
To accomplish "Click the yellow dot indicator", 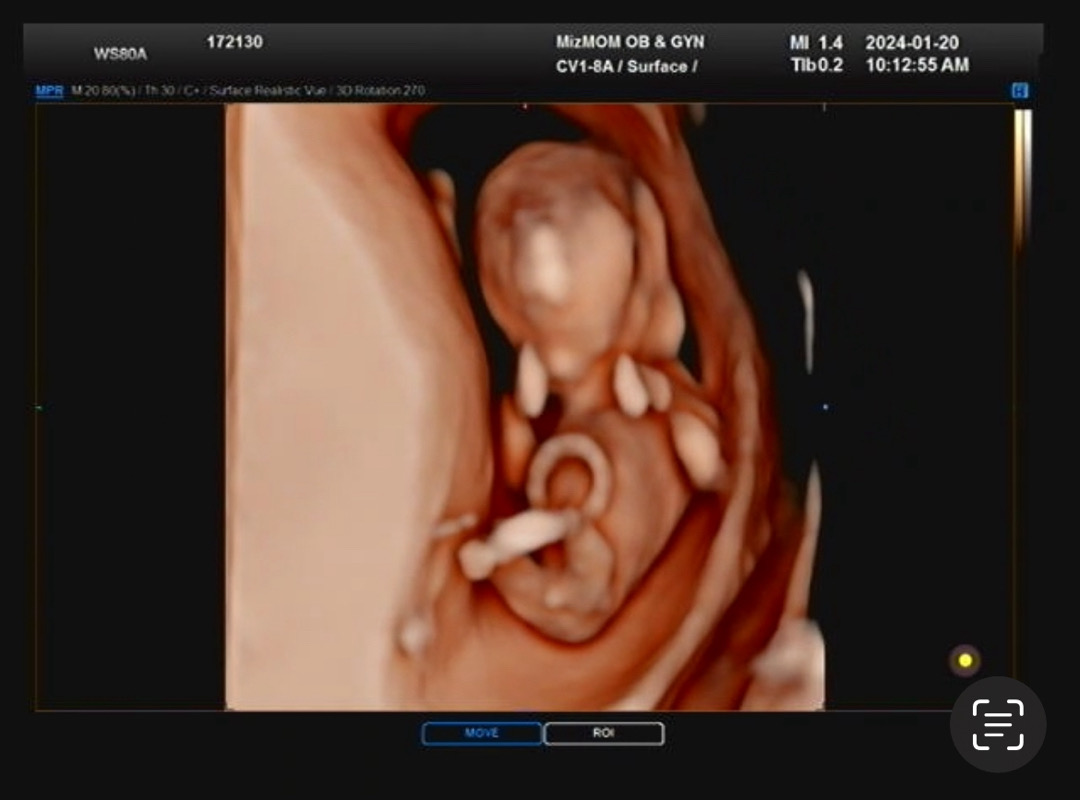I will point(965,660).
